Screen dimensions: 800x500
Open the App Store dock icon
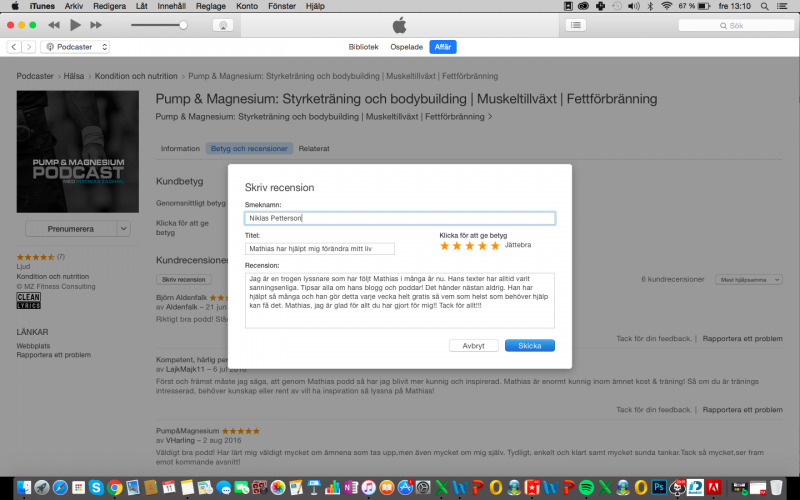(x=405, y=487)
